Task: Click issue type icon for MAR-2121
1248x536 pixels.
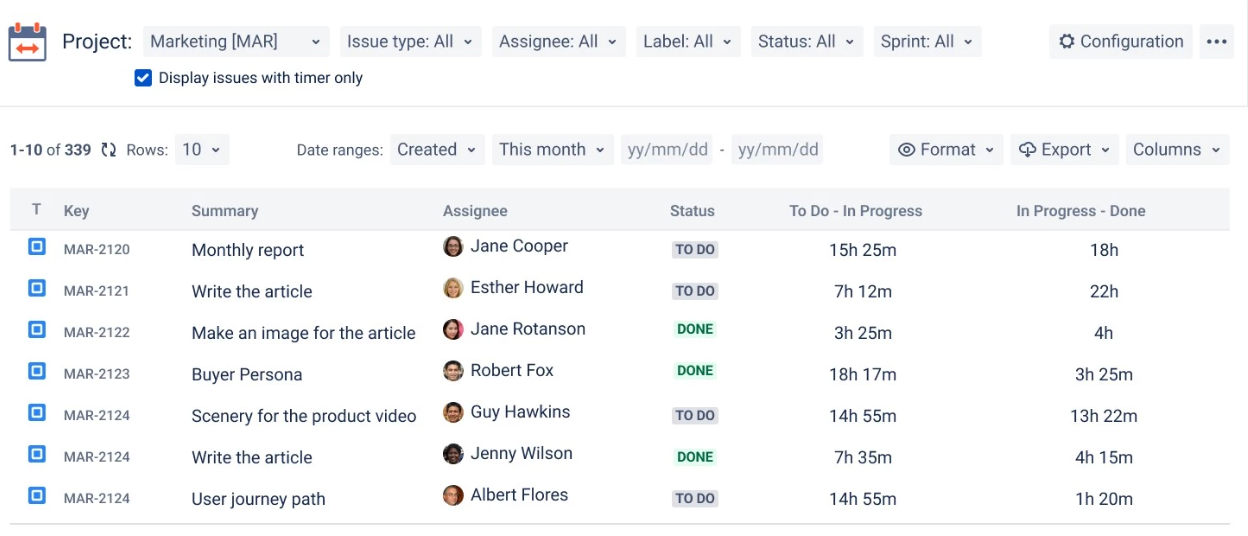Action: point(37,288)
